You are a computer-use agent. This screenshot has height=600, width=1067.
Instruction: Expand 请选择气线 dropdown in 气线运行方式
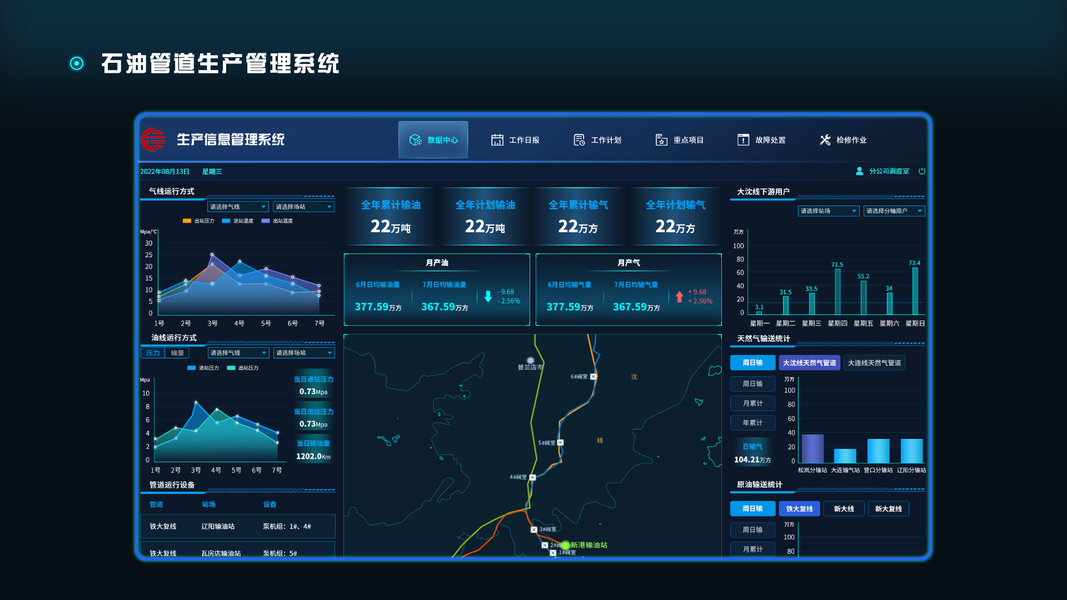(237, 206)
